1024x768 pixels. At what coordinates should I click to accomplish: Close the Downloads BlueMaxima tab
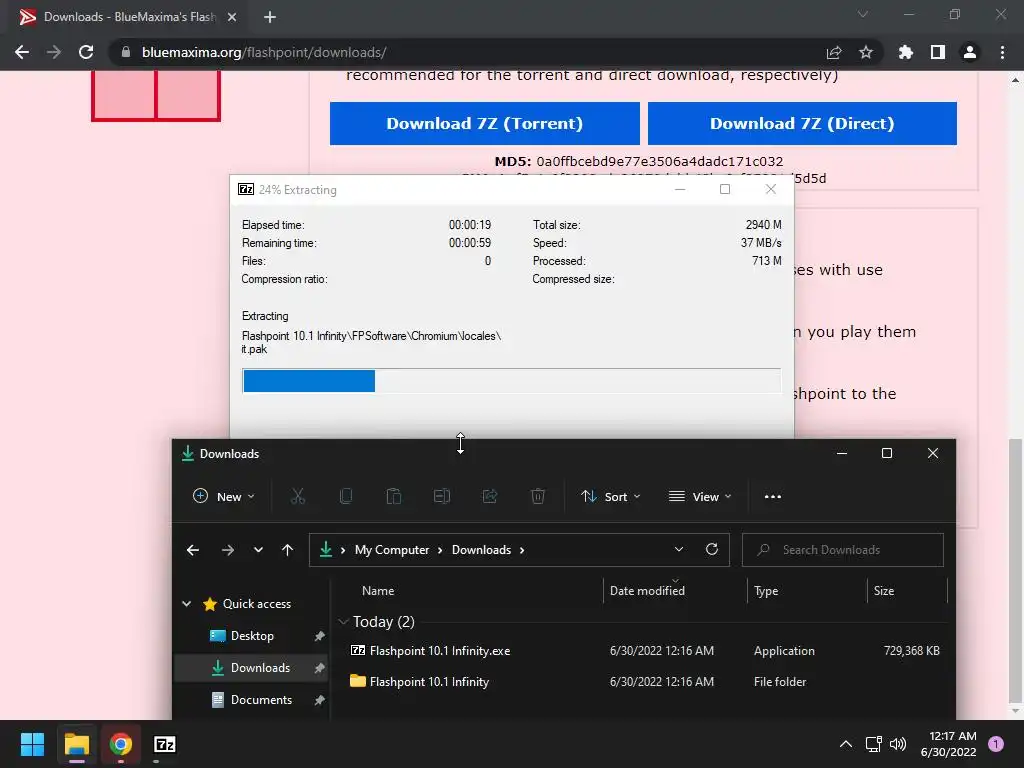(x=232, y=17)
